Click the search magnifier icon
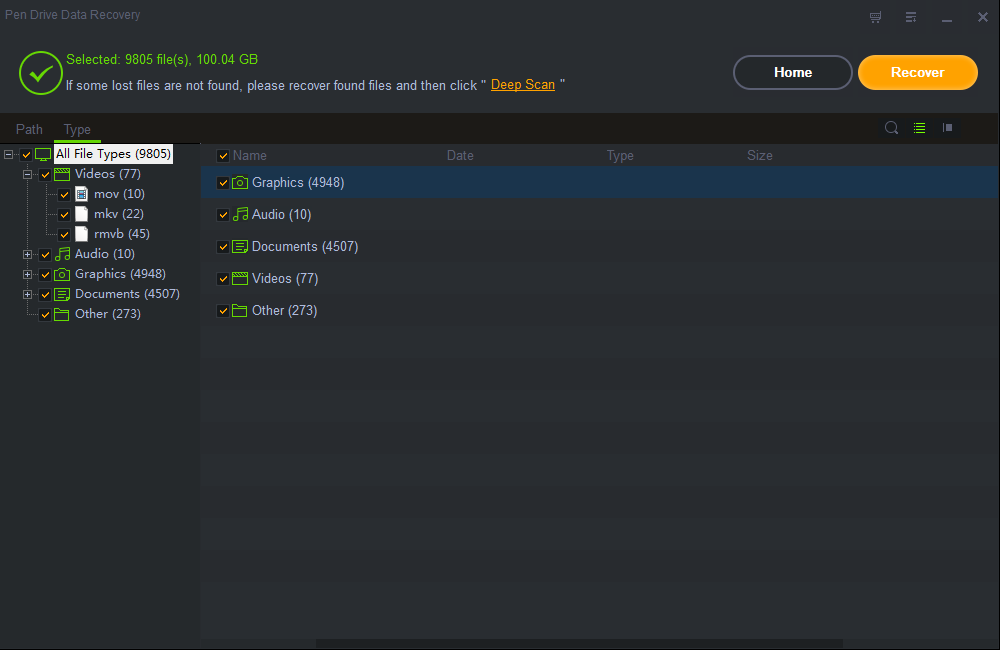The width and height of the screenshot is (1000, 650). click(891, 128)
